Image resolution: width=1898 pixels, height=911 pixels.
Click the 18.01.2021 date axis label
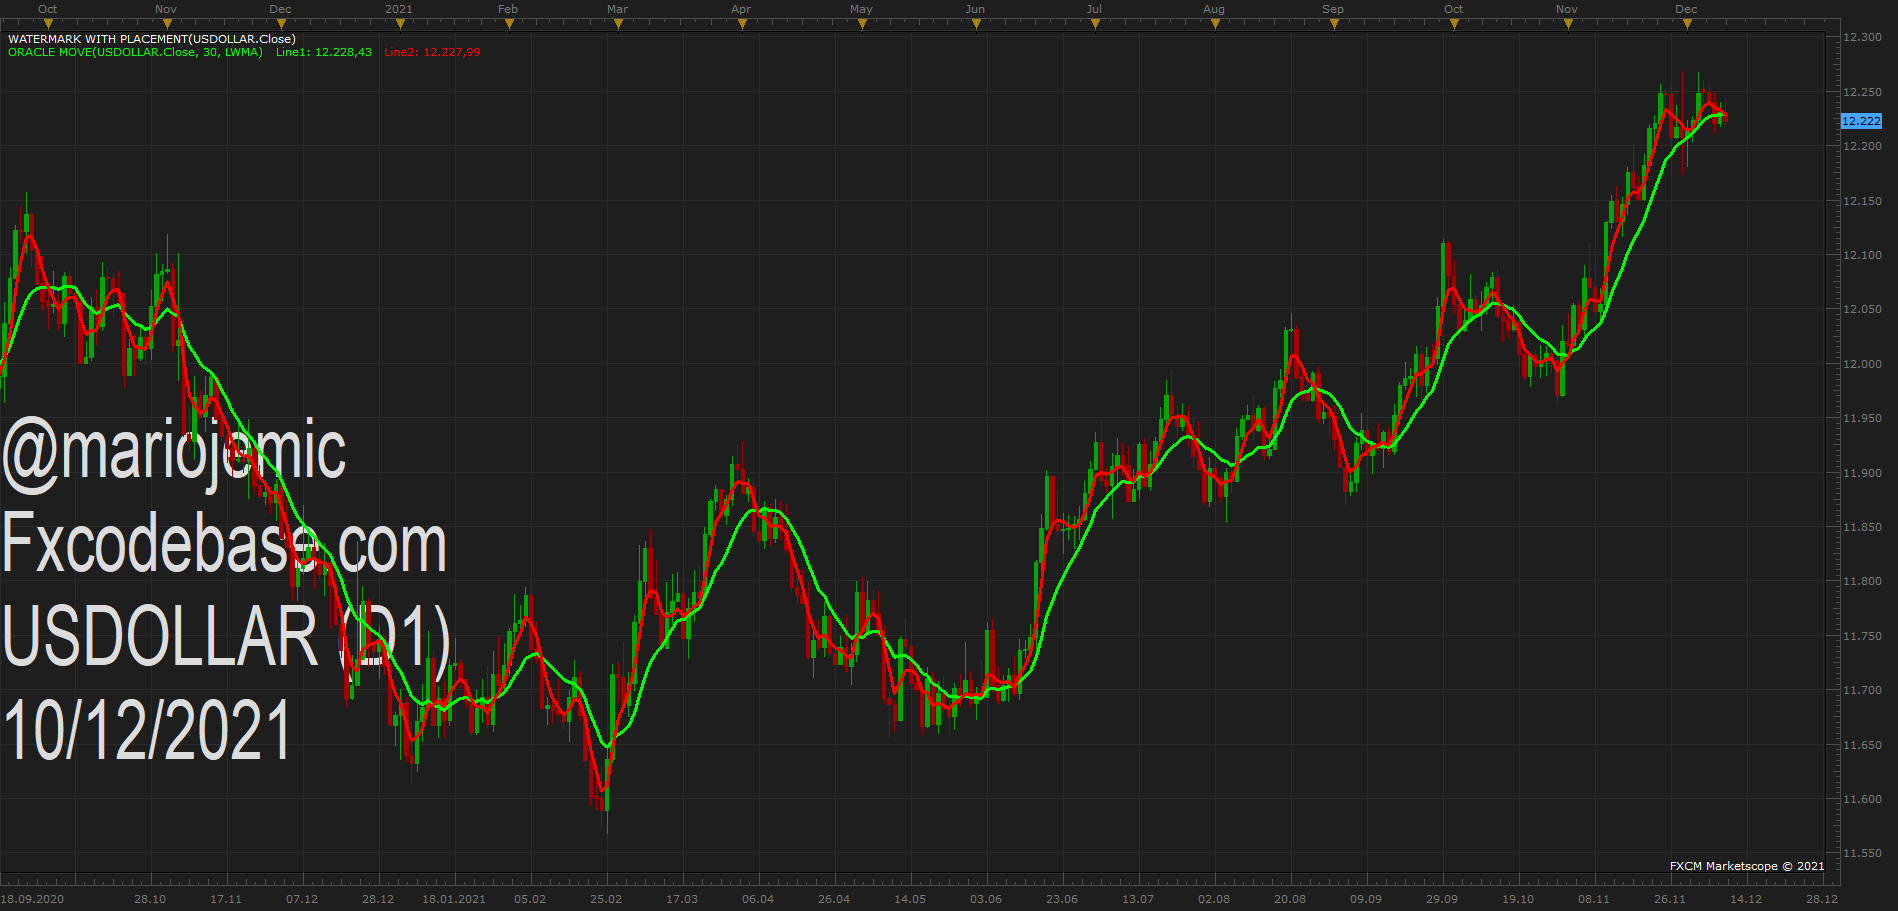(x=454, y=899)
